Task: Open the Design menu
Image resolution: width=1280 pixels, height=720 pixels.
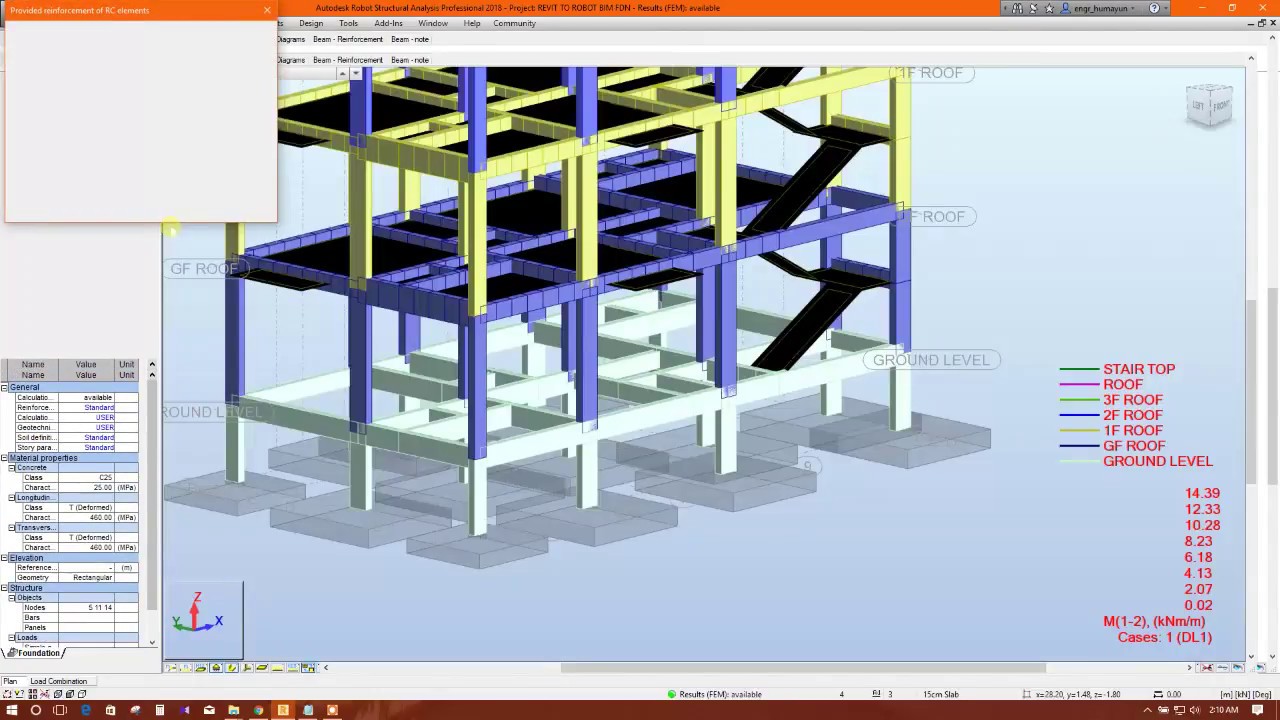Action: (310, 23)
